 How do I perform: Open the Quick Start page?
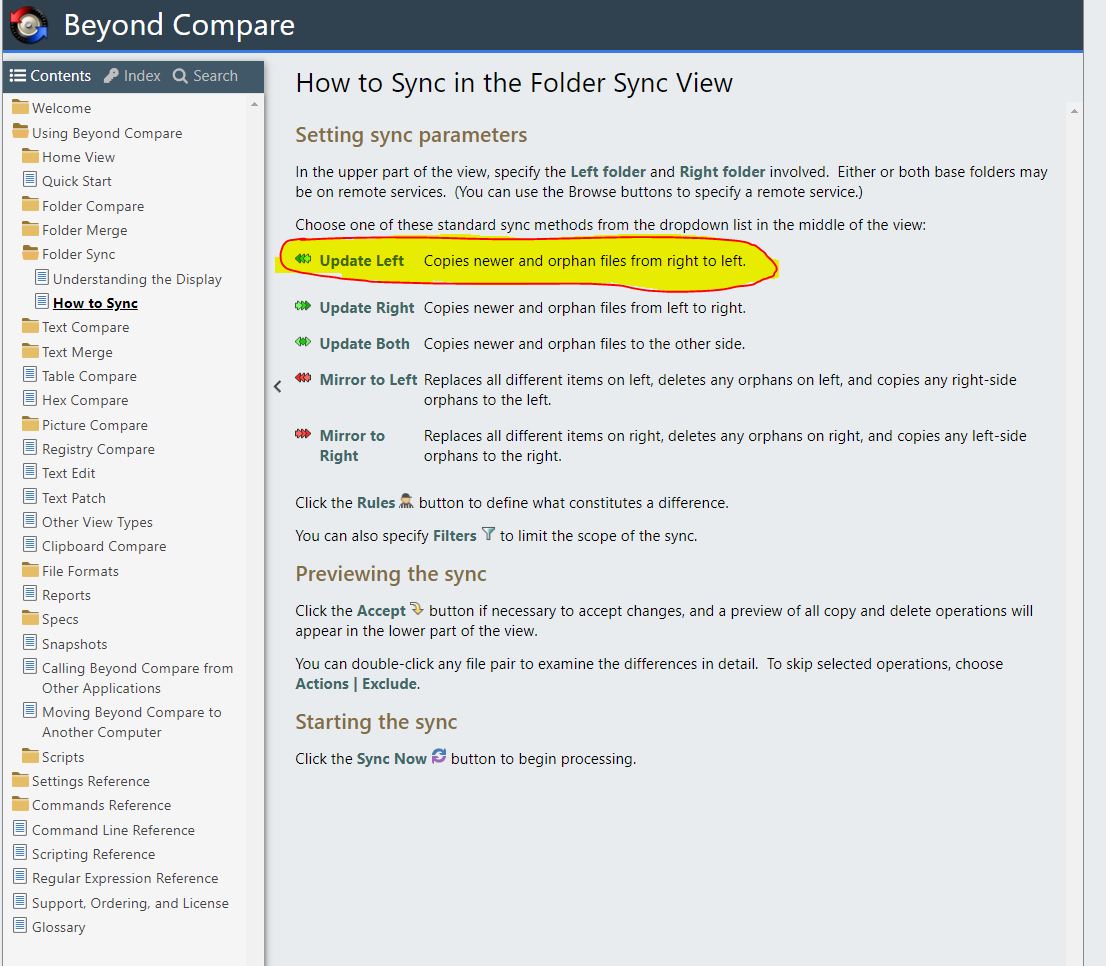click(67, 181)
